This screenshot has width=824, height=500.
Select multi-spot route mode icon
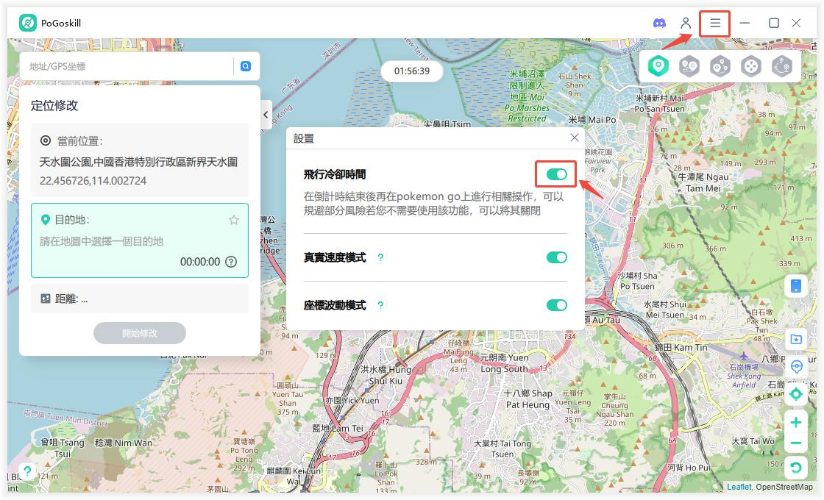click(x=720, y=66)
